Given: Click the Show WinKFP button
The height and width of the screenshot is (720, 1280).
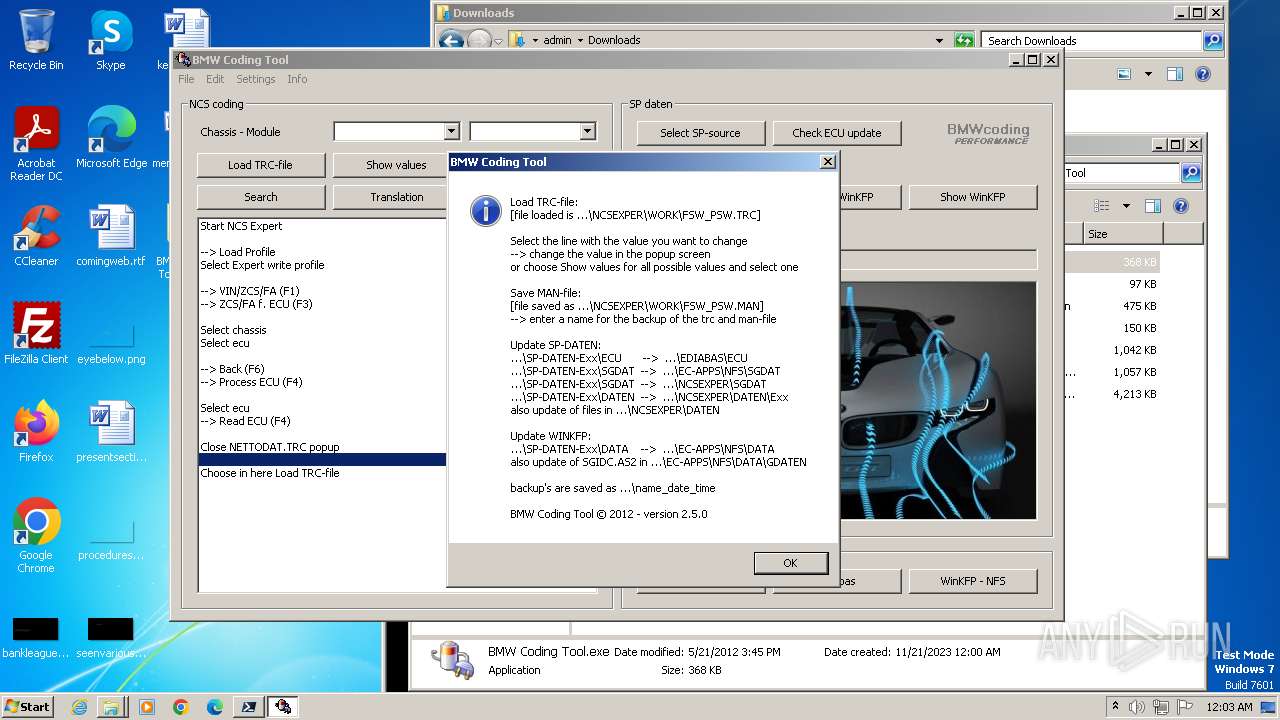Looking at the screenshot, I should (973, 197).
